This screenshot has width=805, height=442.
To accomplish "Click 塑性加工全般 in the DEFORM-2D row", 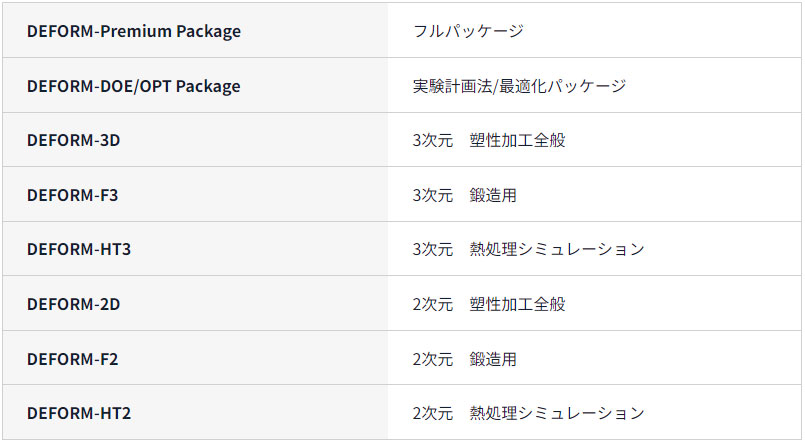I will 517,304.
